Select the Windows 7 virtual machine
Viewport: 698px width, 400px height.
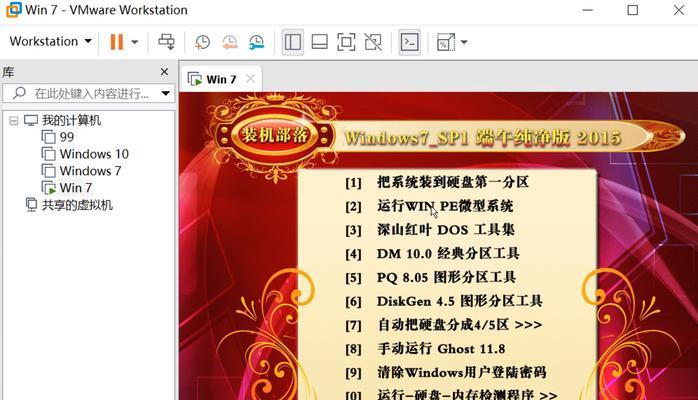click(90, 171)
